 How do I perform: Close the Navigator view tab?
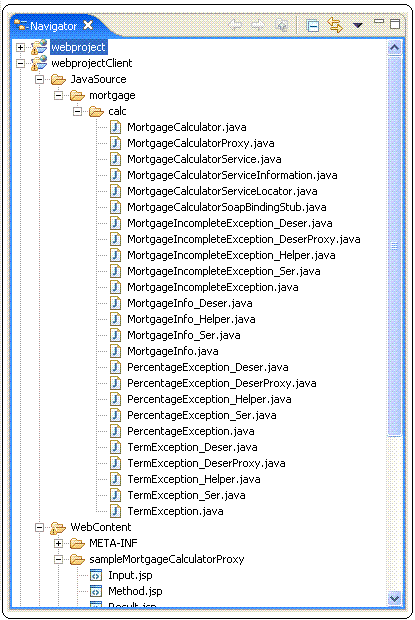pos(89,26)
